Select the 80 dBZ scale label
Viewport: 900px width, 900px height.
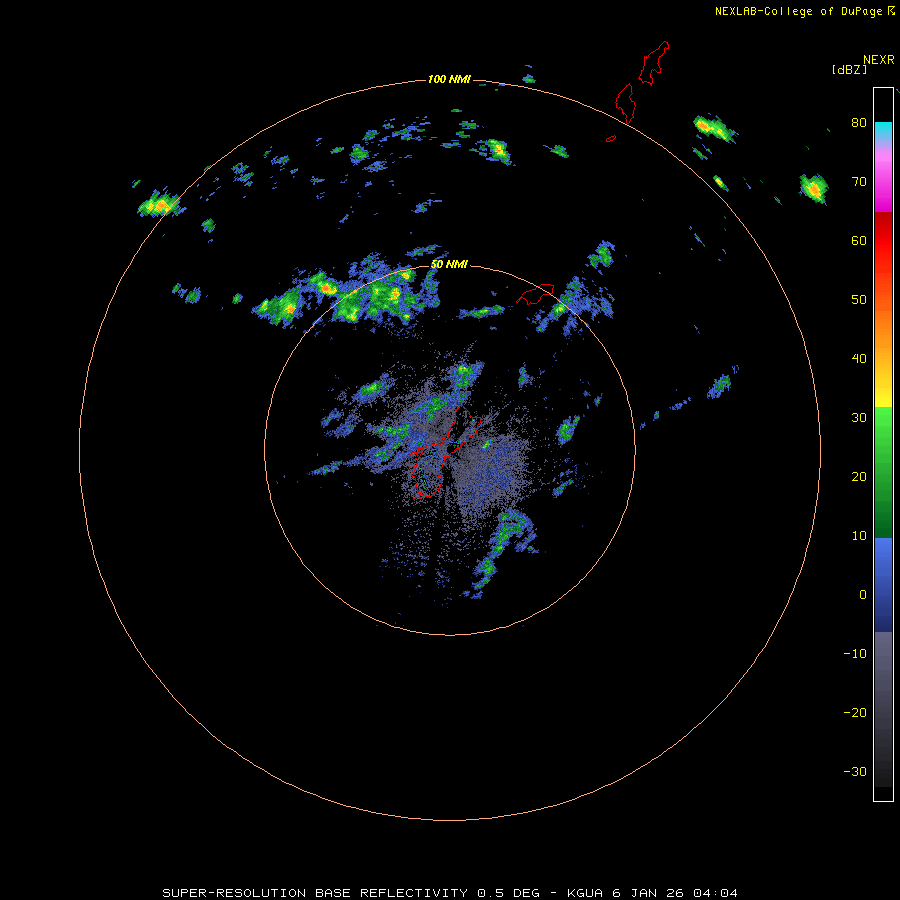tap(859, 122)
